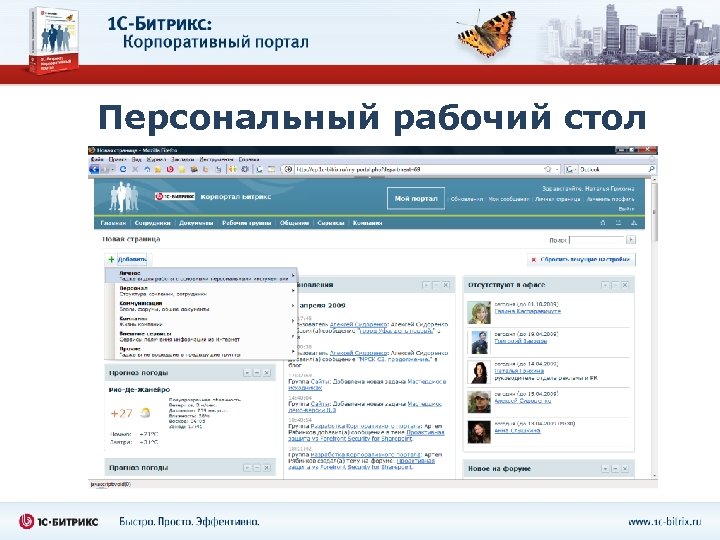Select Коммуникации in the add gadget menu
The image size is (720, 540).
[x=201, y=306]
